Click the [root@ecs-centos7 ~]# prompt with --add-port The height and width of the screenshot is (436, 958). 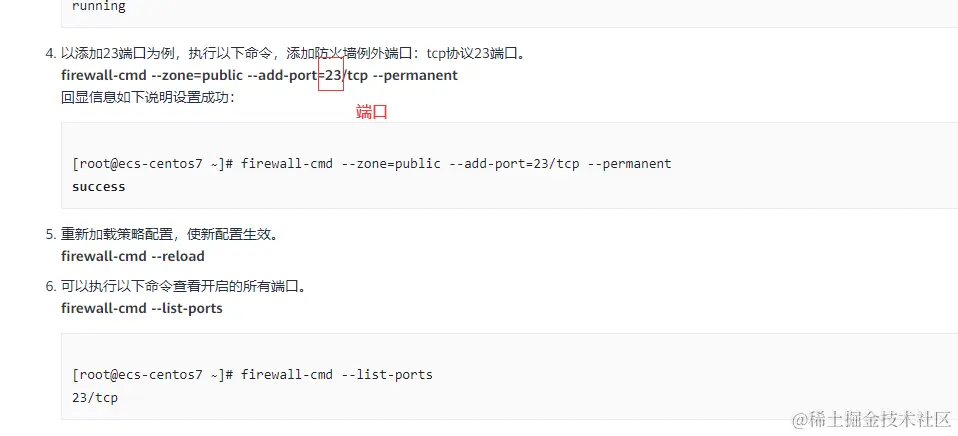click(153, 164)
